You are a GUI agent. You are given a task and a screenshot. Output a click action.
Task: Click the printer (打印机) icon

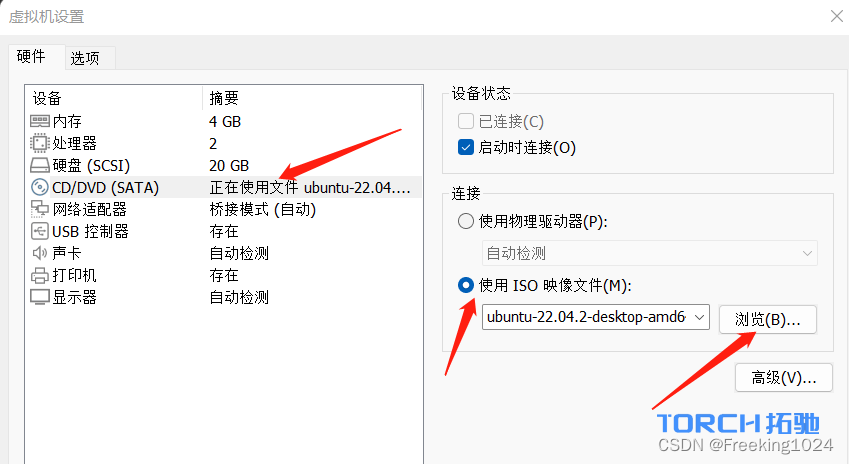[x=40, y=275]
